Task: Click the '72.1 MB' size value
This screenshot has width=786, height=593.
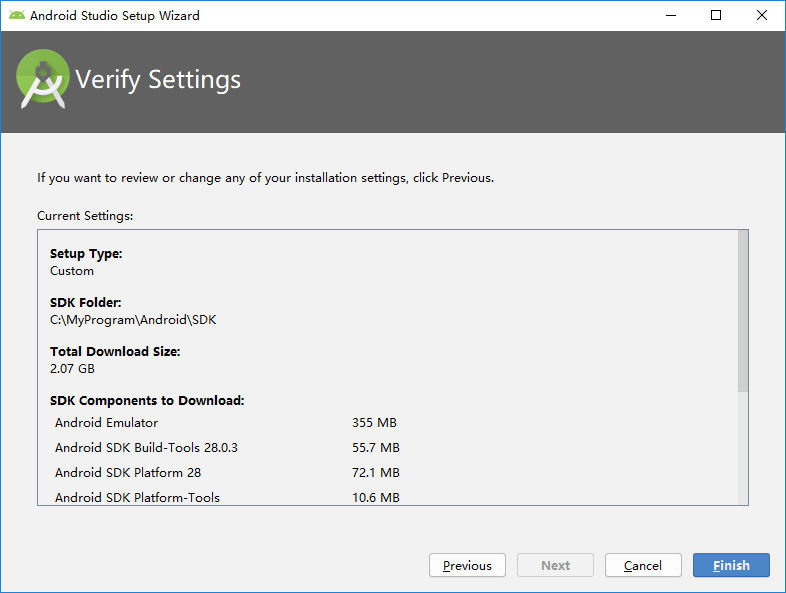Action: pyautogui.click(x=375, y=473)
